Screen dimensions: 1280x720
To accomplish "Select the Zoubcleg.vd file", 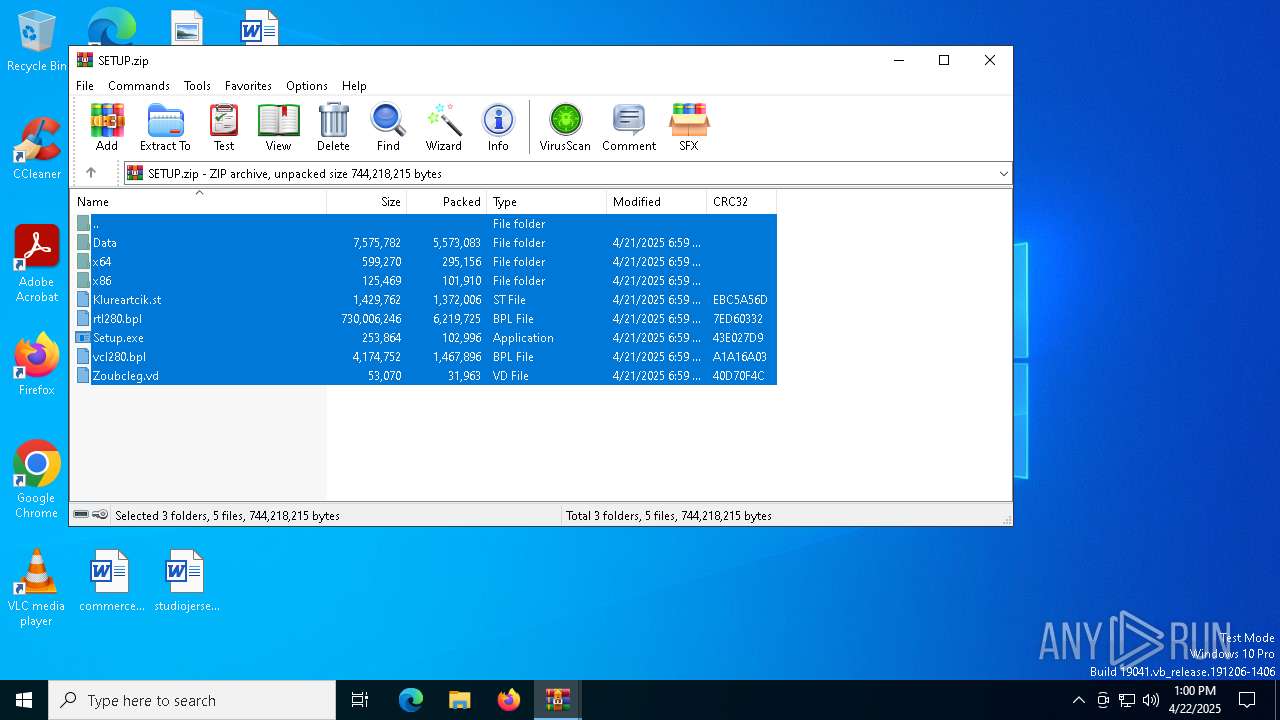I will (x=424, y=376).
